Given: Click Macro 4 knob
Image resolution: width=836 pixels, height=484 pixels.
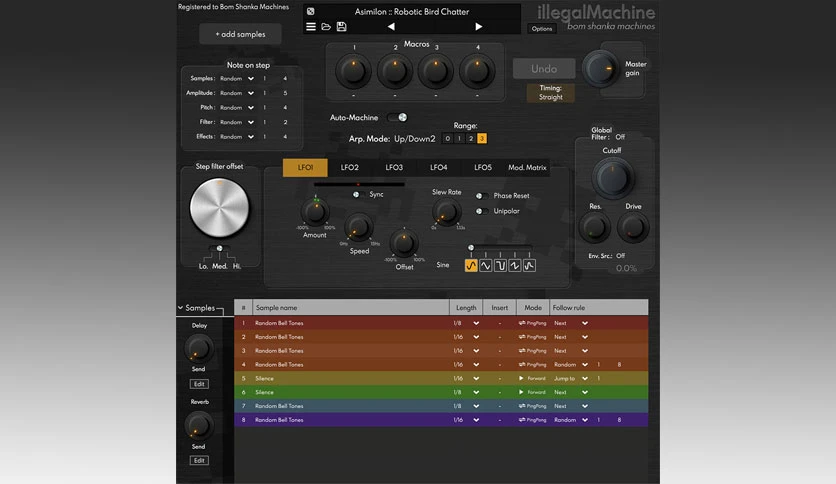Looking at the screenshot, I should click(x=477, y=71).
